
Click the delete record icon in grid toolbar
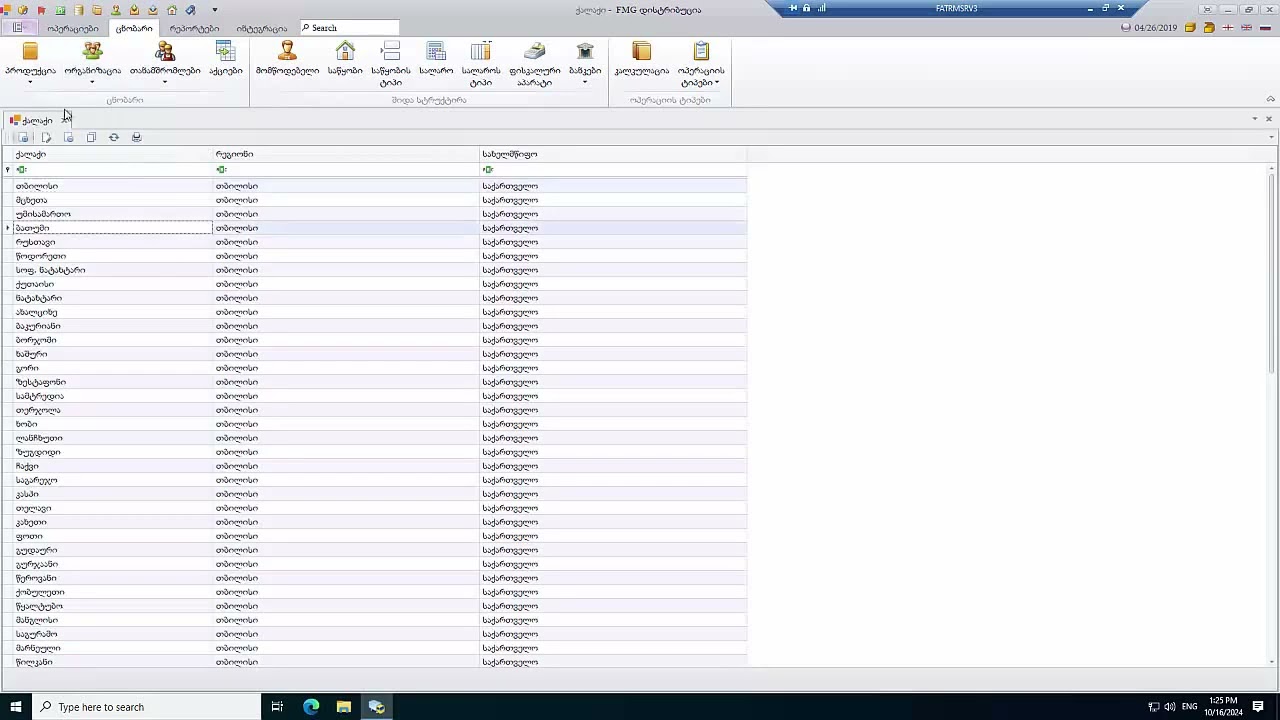pyautogui.click(x=68, y=137)
